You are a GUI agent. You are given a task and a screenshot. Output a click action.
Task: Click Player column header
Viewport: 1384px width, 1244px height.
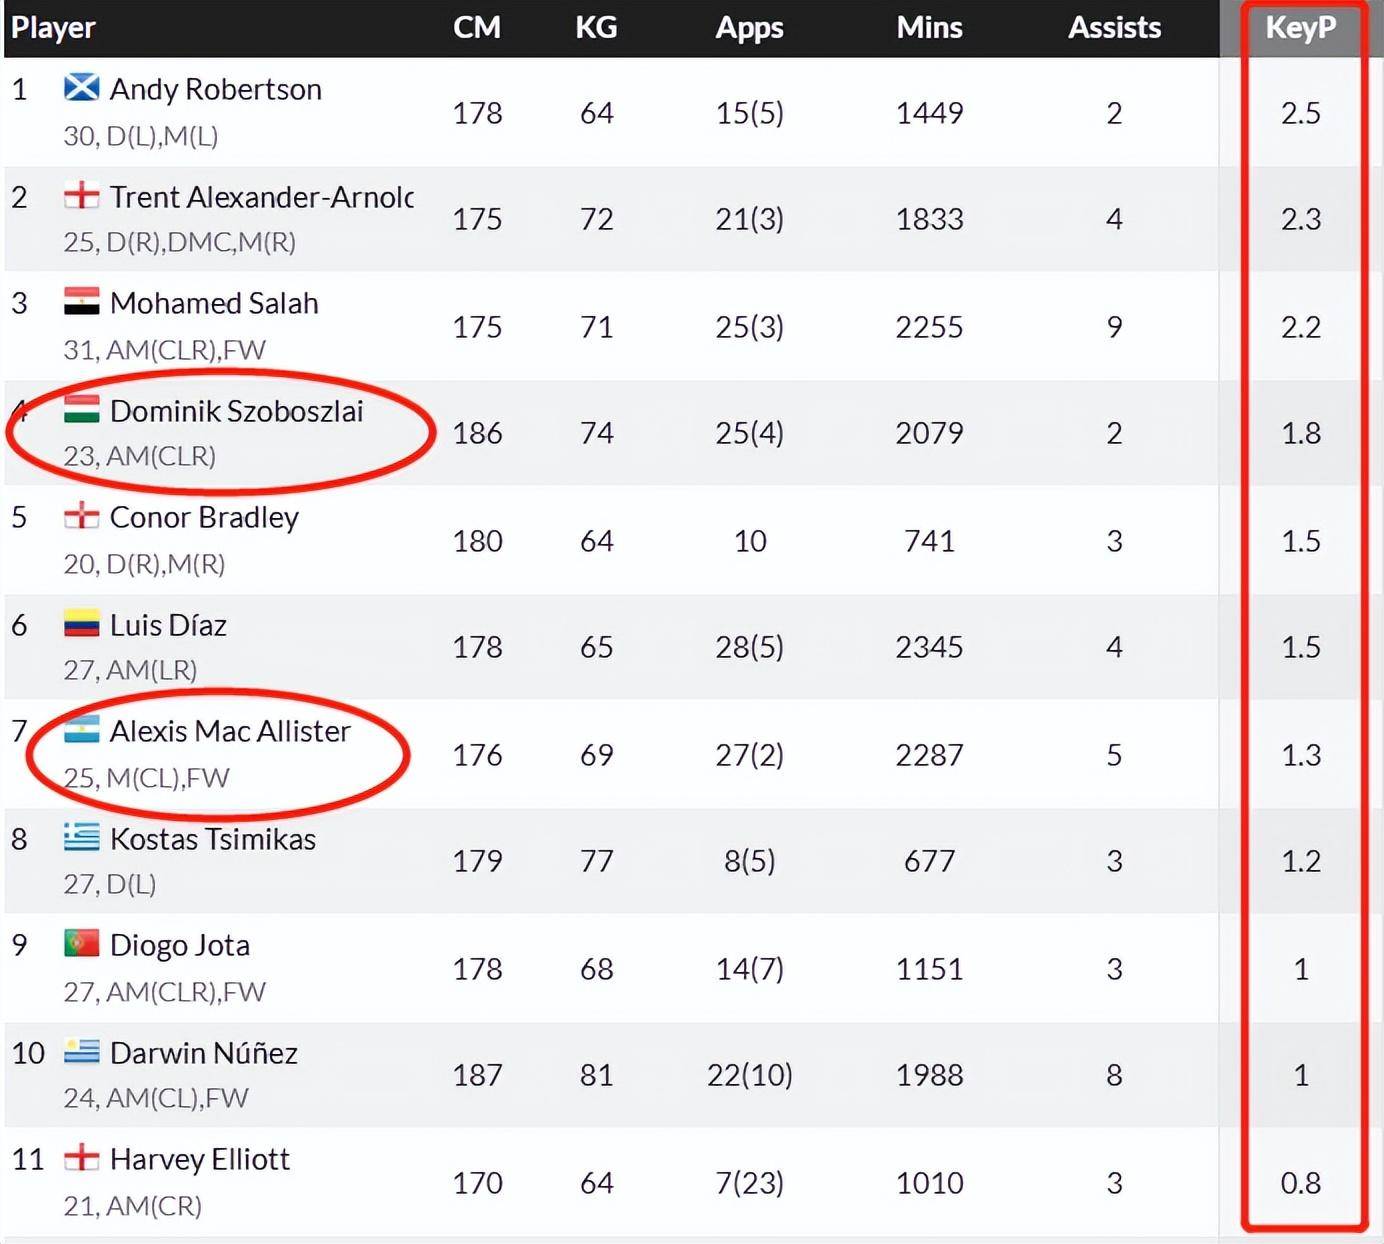pyautogui.click(x=53, y=27)
